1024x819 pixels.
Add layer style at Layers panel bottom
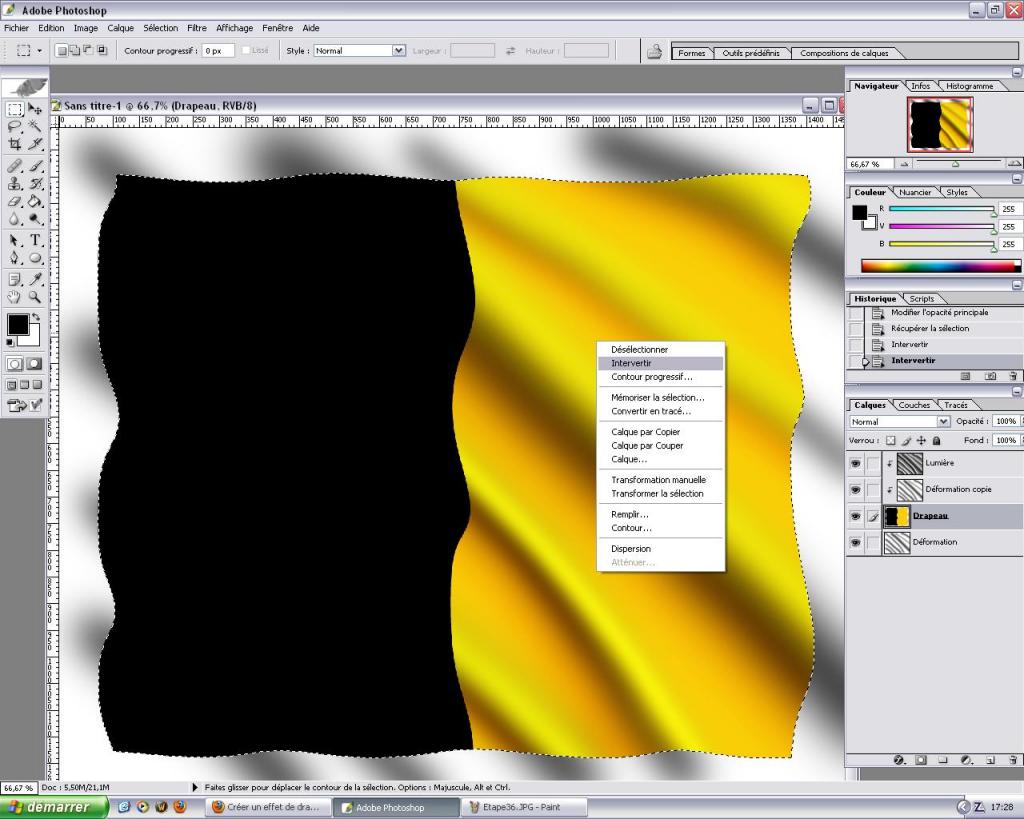899,760
